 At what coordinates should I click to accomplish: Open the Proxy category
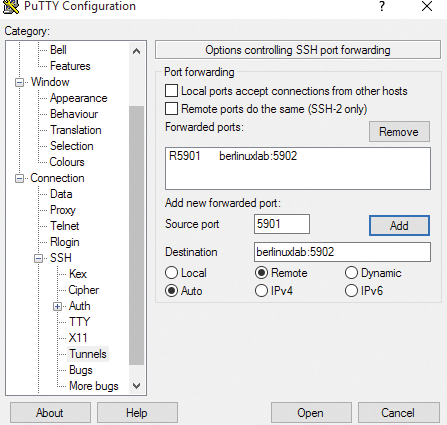coord(63,210)
